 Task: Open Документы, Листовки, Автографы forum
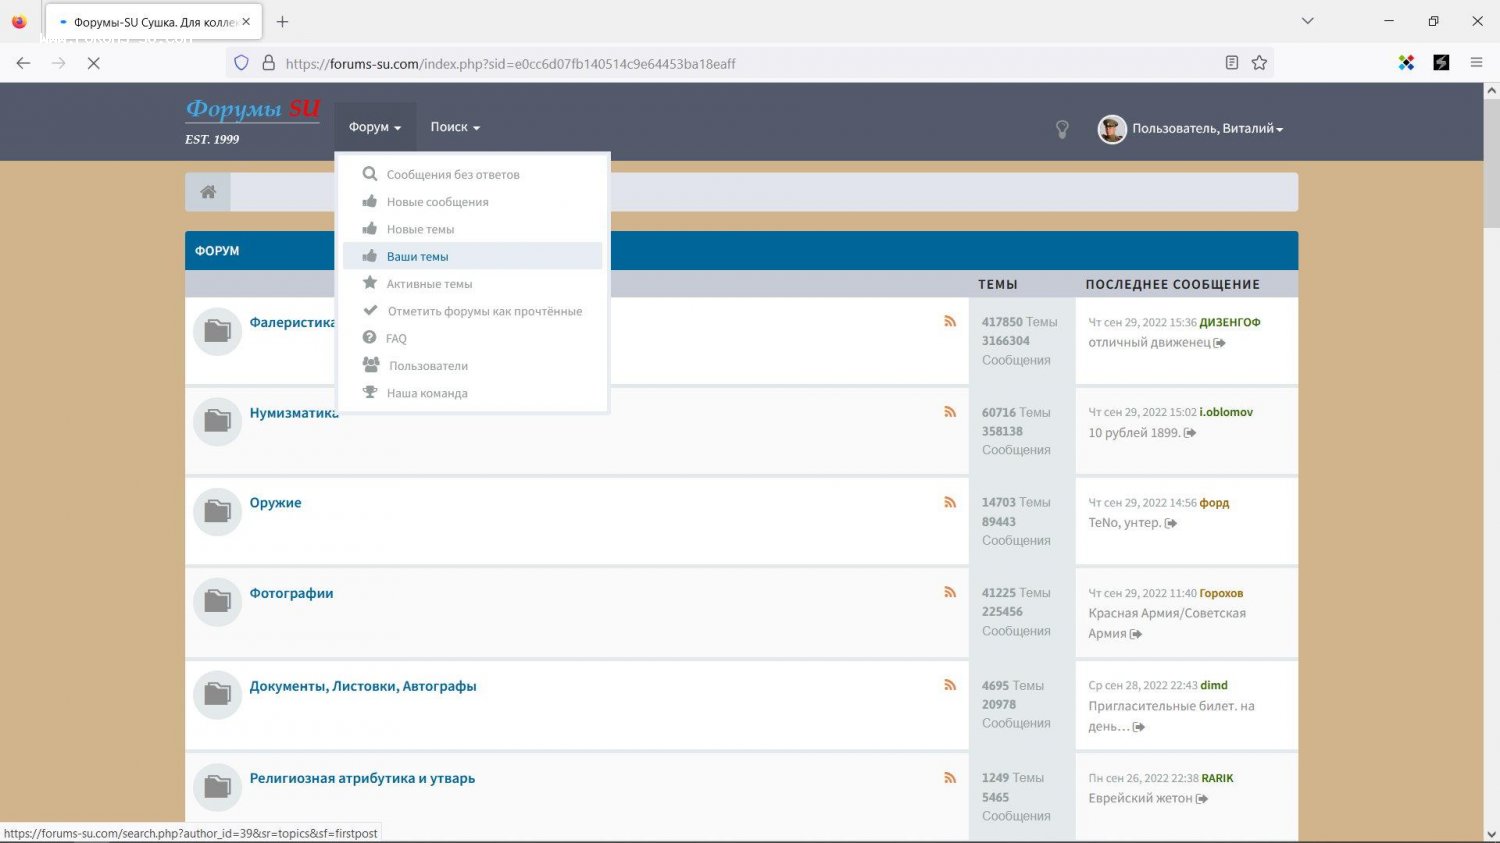click(363, 686)
